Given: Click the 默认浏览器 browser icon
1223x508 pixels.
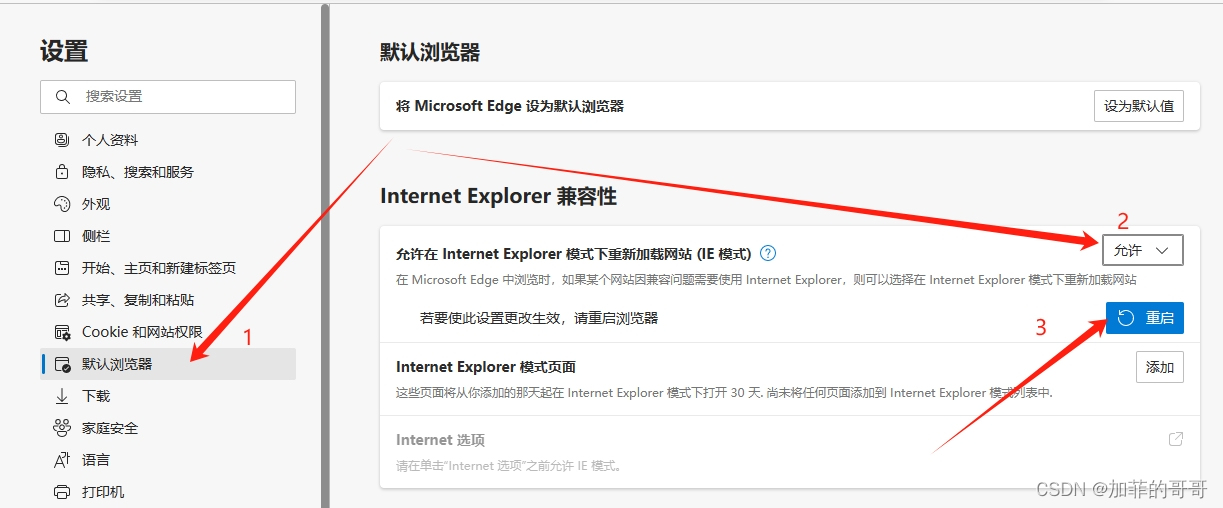Looking at the screenshot, I should pos(62,364).
